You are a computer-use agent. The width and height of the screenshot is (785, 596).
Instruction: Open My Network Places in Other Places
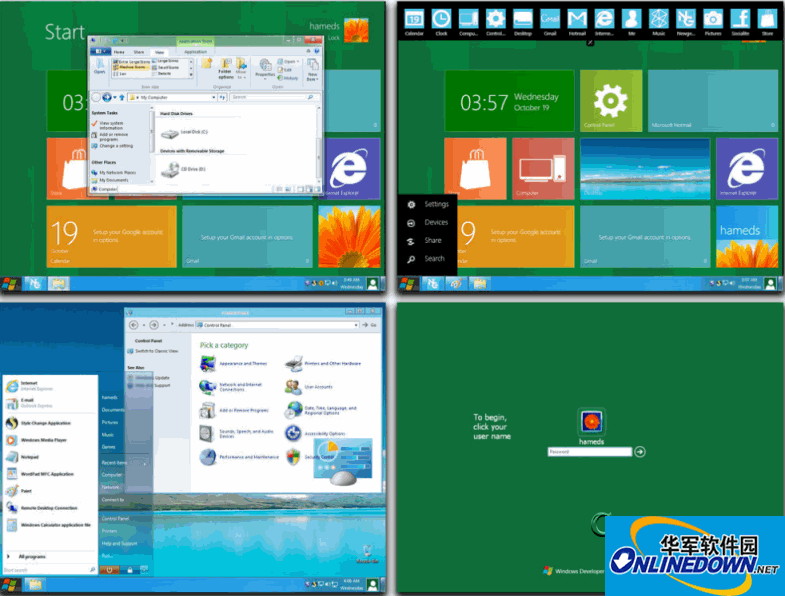click(x=114, y=172)
